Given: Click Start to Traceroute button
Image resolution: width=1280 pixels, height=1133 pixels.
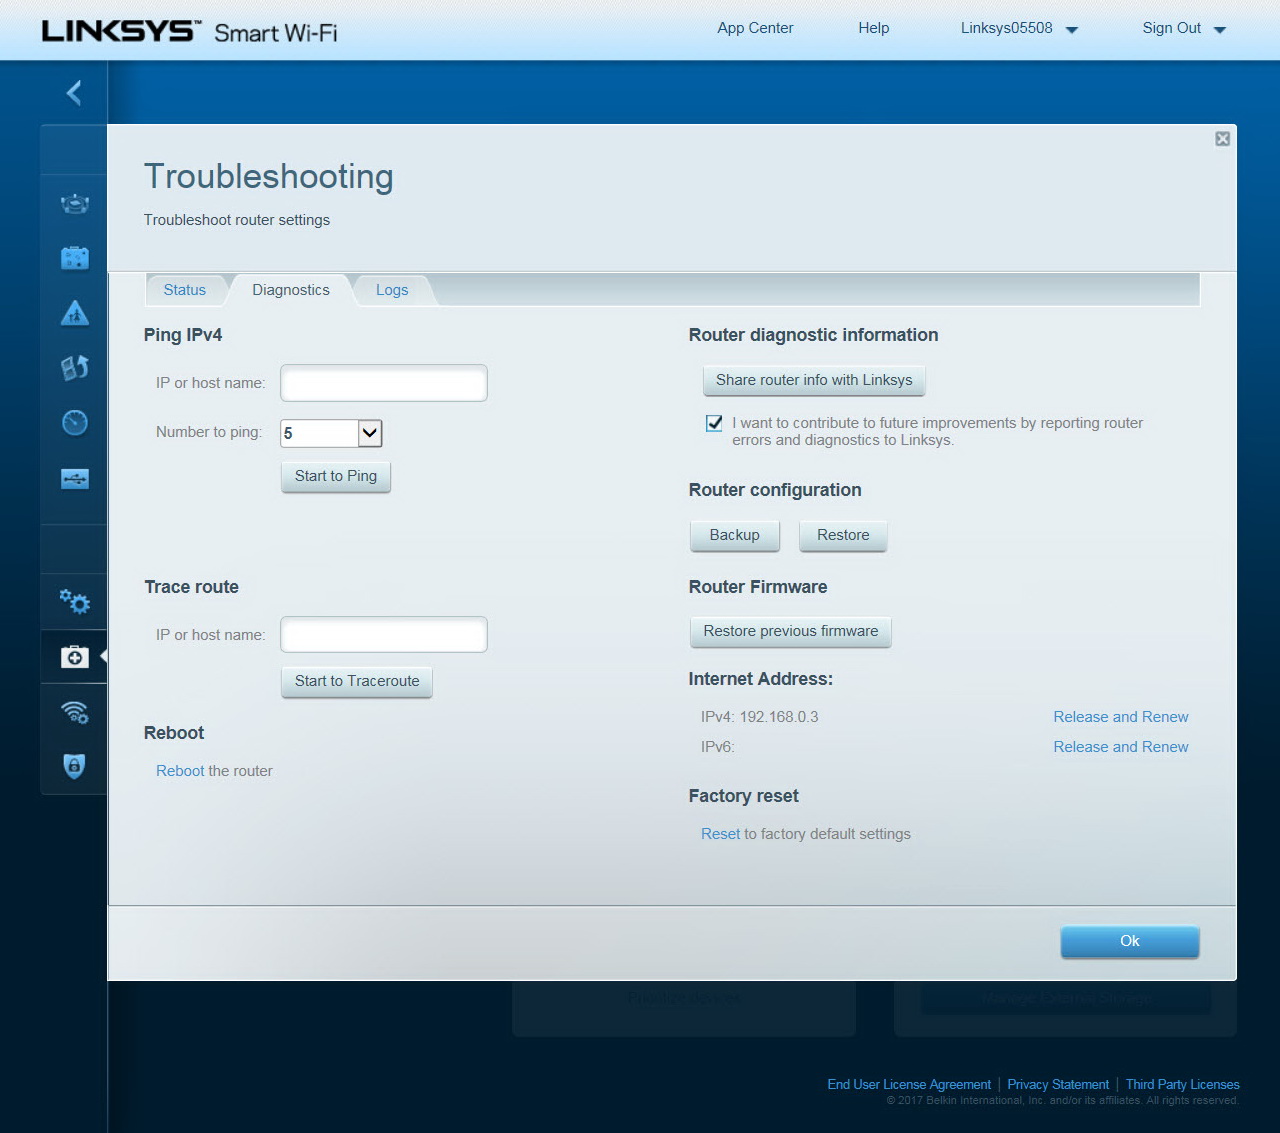Looking at the screenshot, I should [x=357, y=681].
